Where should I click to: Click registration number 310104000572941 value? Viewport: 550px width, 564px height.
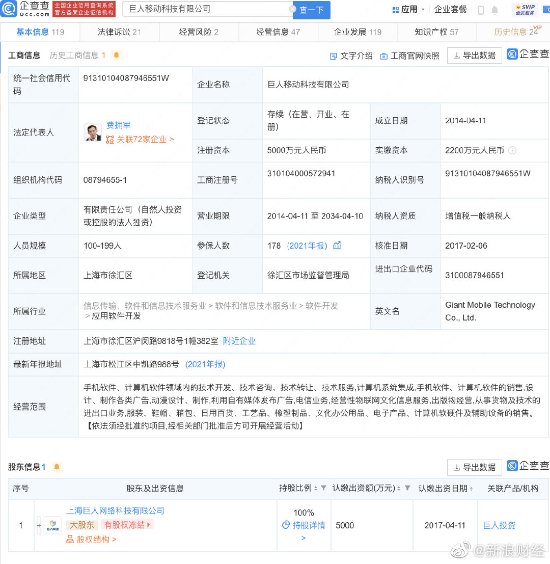coord(301,173)
